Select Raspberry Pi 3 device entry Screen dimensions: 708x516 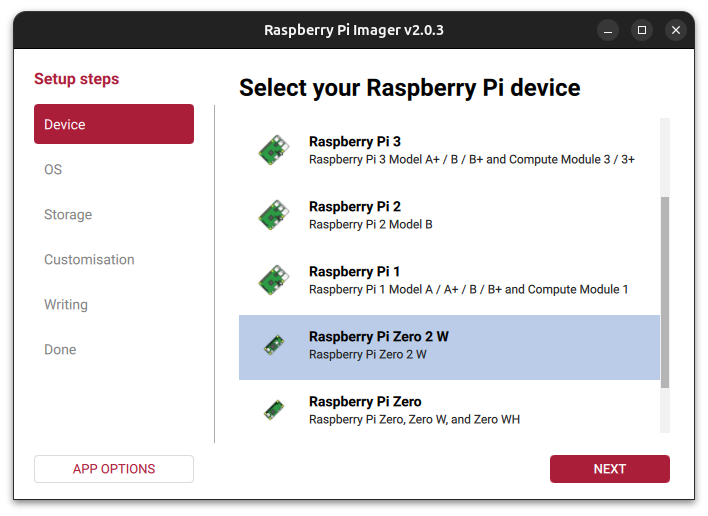click(354, 142)
